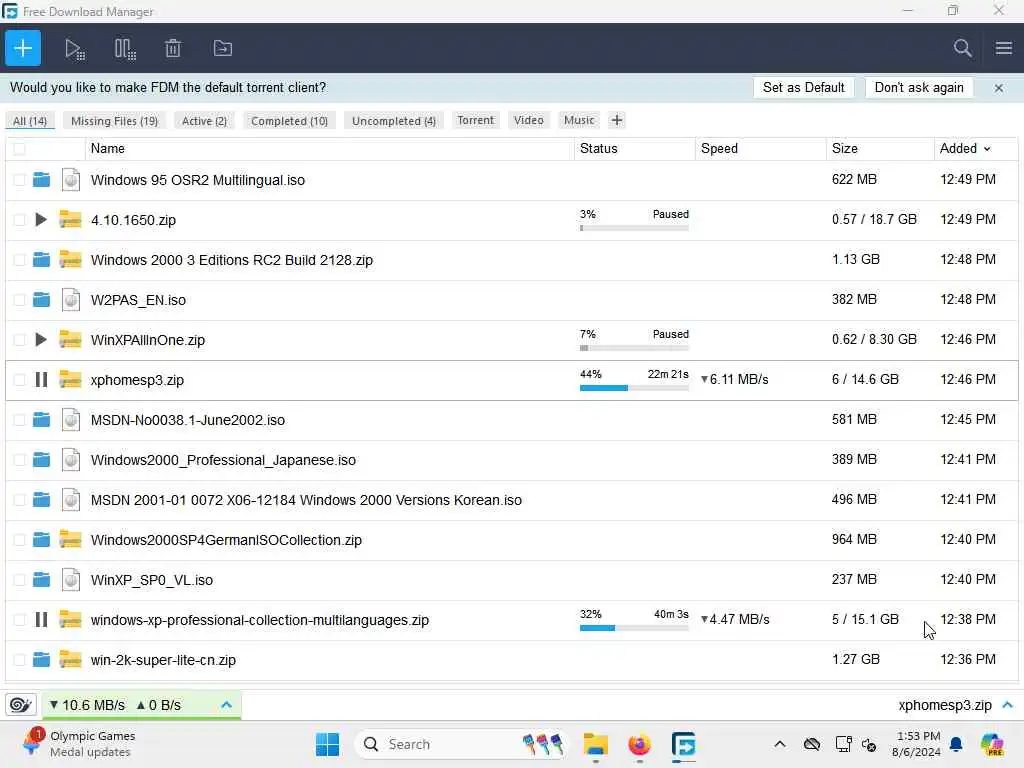Expand the speed panel chevron in status bar
This screenshot has width=1024, height=768.
click(226, 705)
